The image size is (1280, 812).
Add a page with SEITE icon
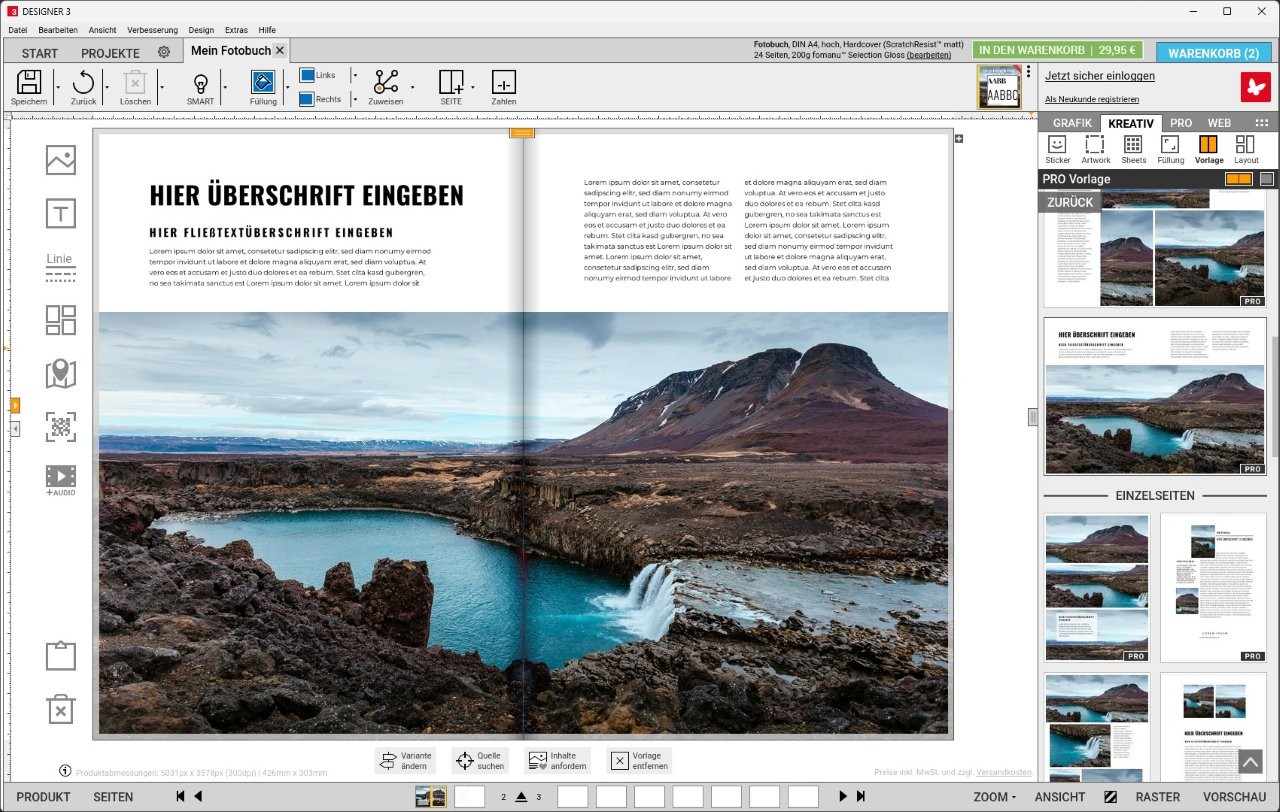(x=451, y=83)
